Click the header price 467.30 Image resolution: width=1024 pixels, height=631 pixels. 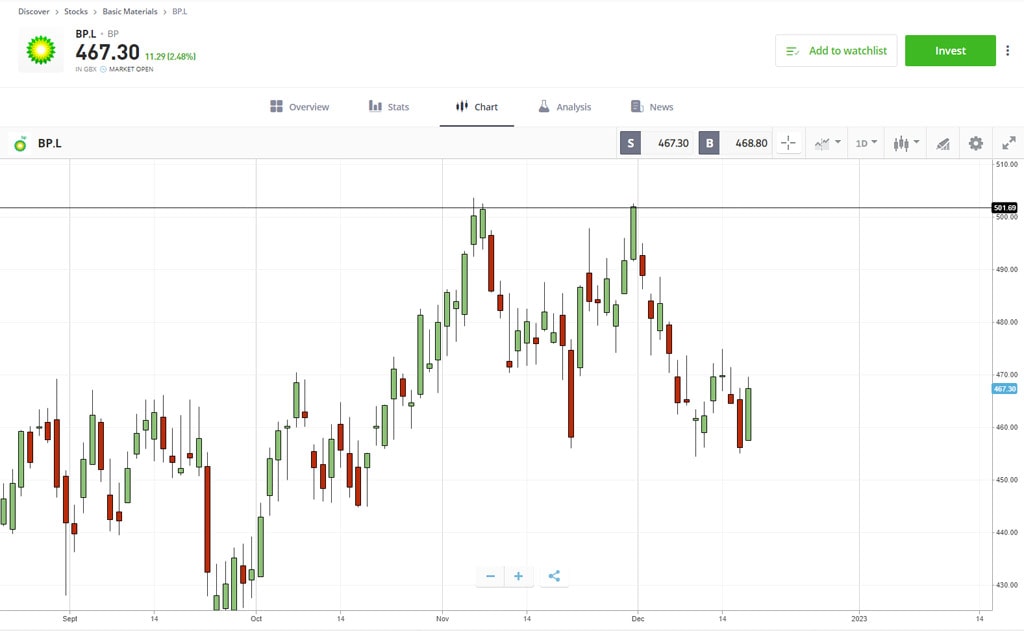tap(107, 52)
